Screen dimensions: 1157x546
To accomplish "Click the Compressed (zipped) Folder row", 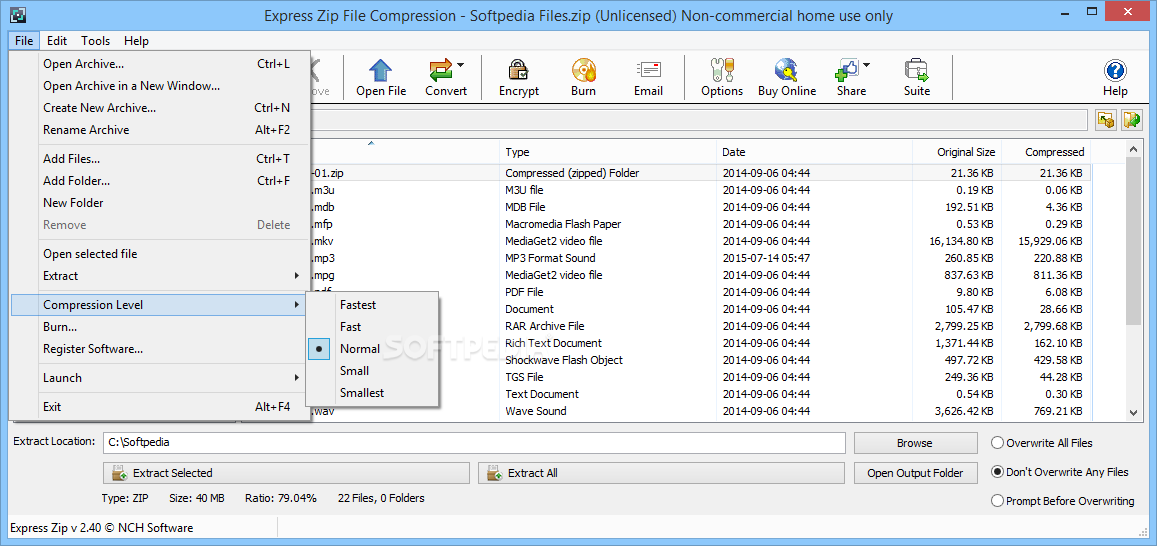I will click(x=699, y=173).
